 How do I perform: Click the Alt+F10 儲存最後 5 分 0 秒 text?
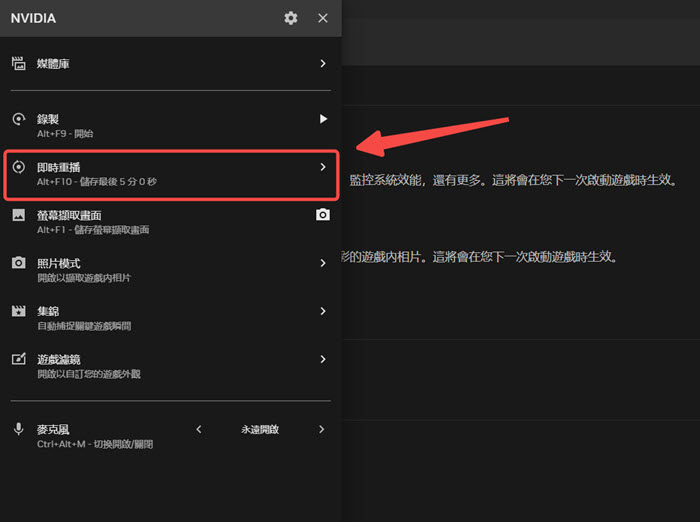[97, 182]
